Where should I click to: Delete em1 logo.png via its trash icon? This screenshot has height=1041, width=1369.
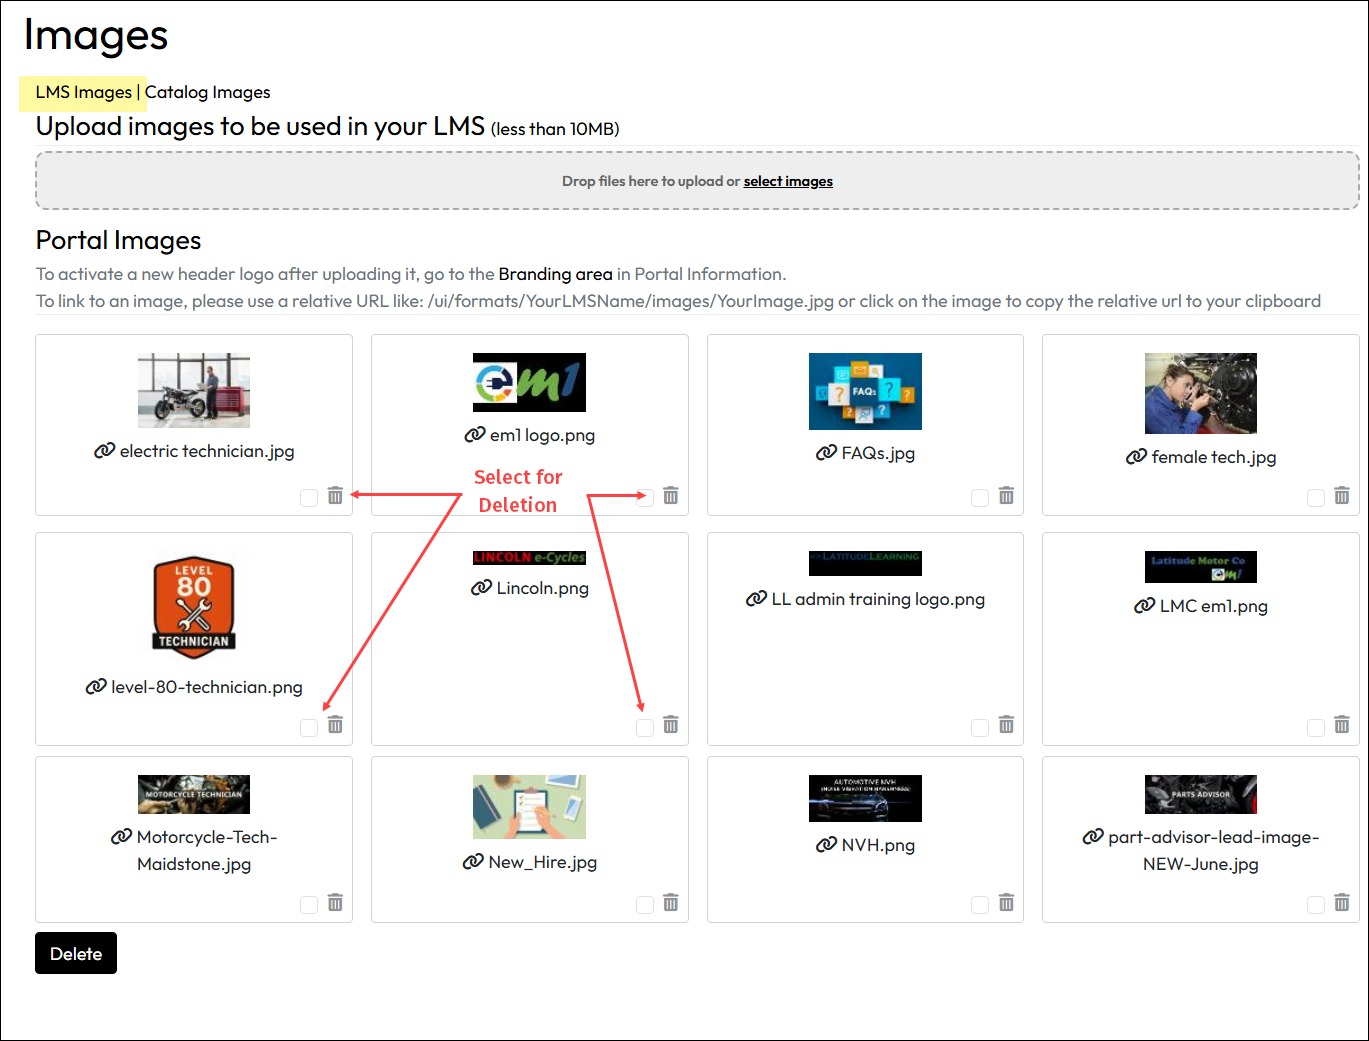pos(671,496)
